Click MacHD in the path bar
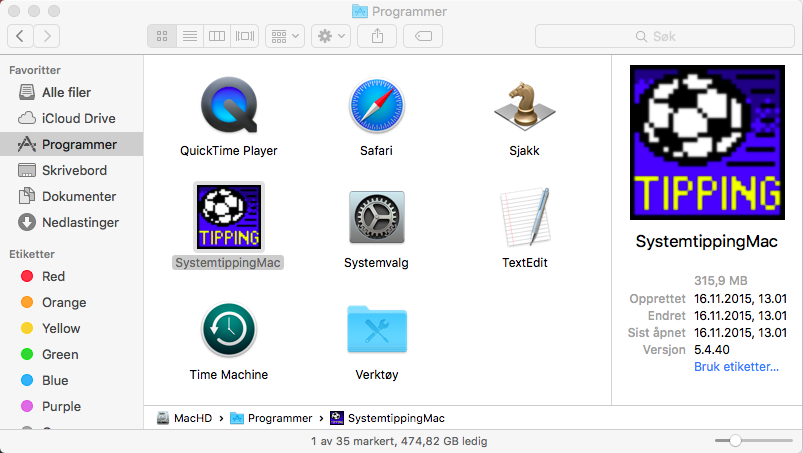The height and width of the screenshot is (453, 803). point(184,418)
